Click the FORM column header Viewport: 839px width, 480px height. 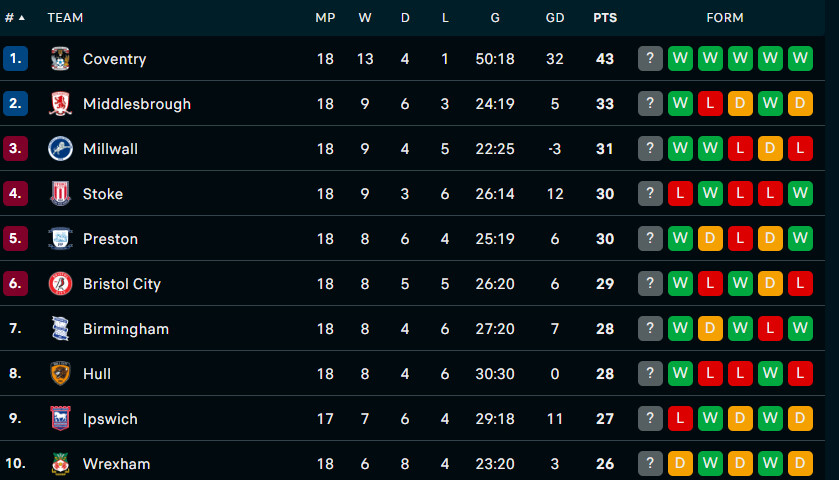[725, 18]
